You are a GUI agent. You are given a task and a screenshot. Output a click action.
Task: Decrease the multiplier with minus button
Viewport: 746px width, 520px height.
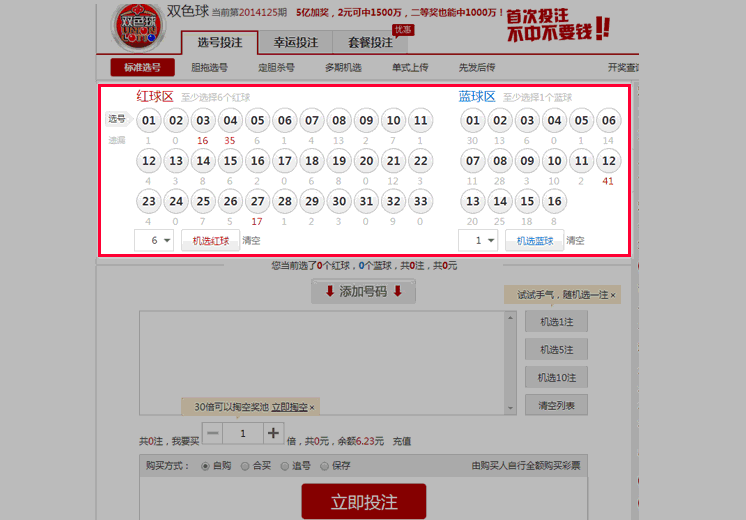pyautogui.click(x=213, y=433)
